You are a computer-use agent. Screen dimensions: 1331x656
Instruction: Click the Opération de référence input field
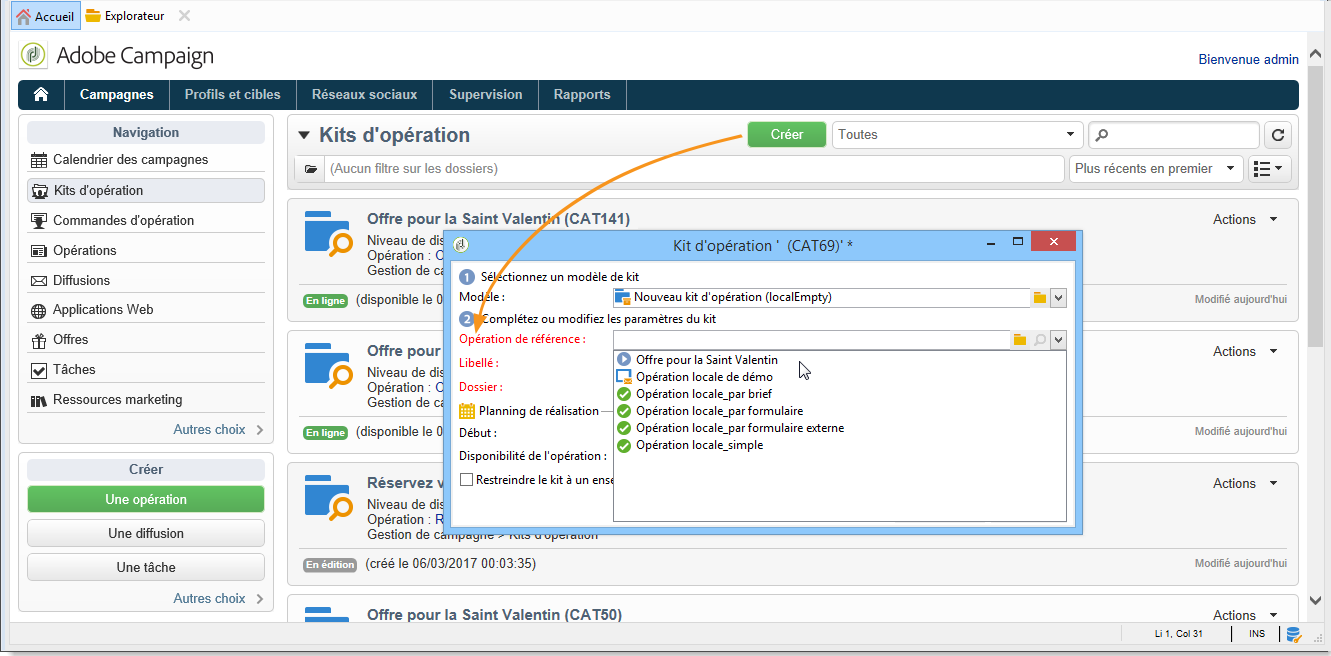coord(812,340)
